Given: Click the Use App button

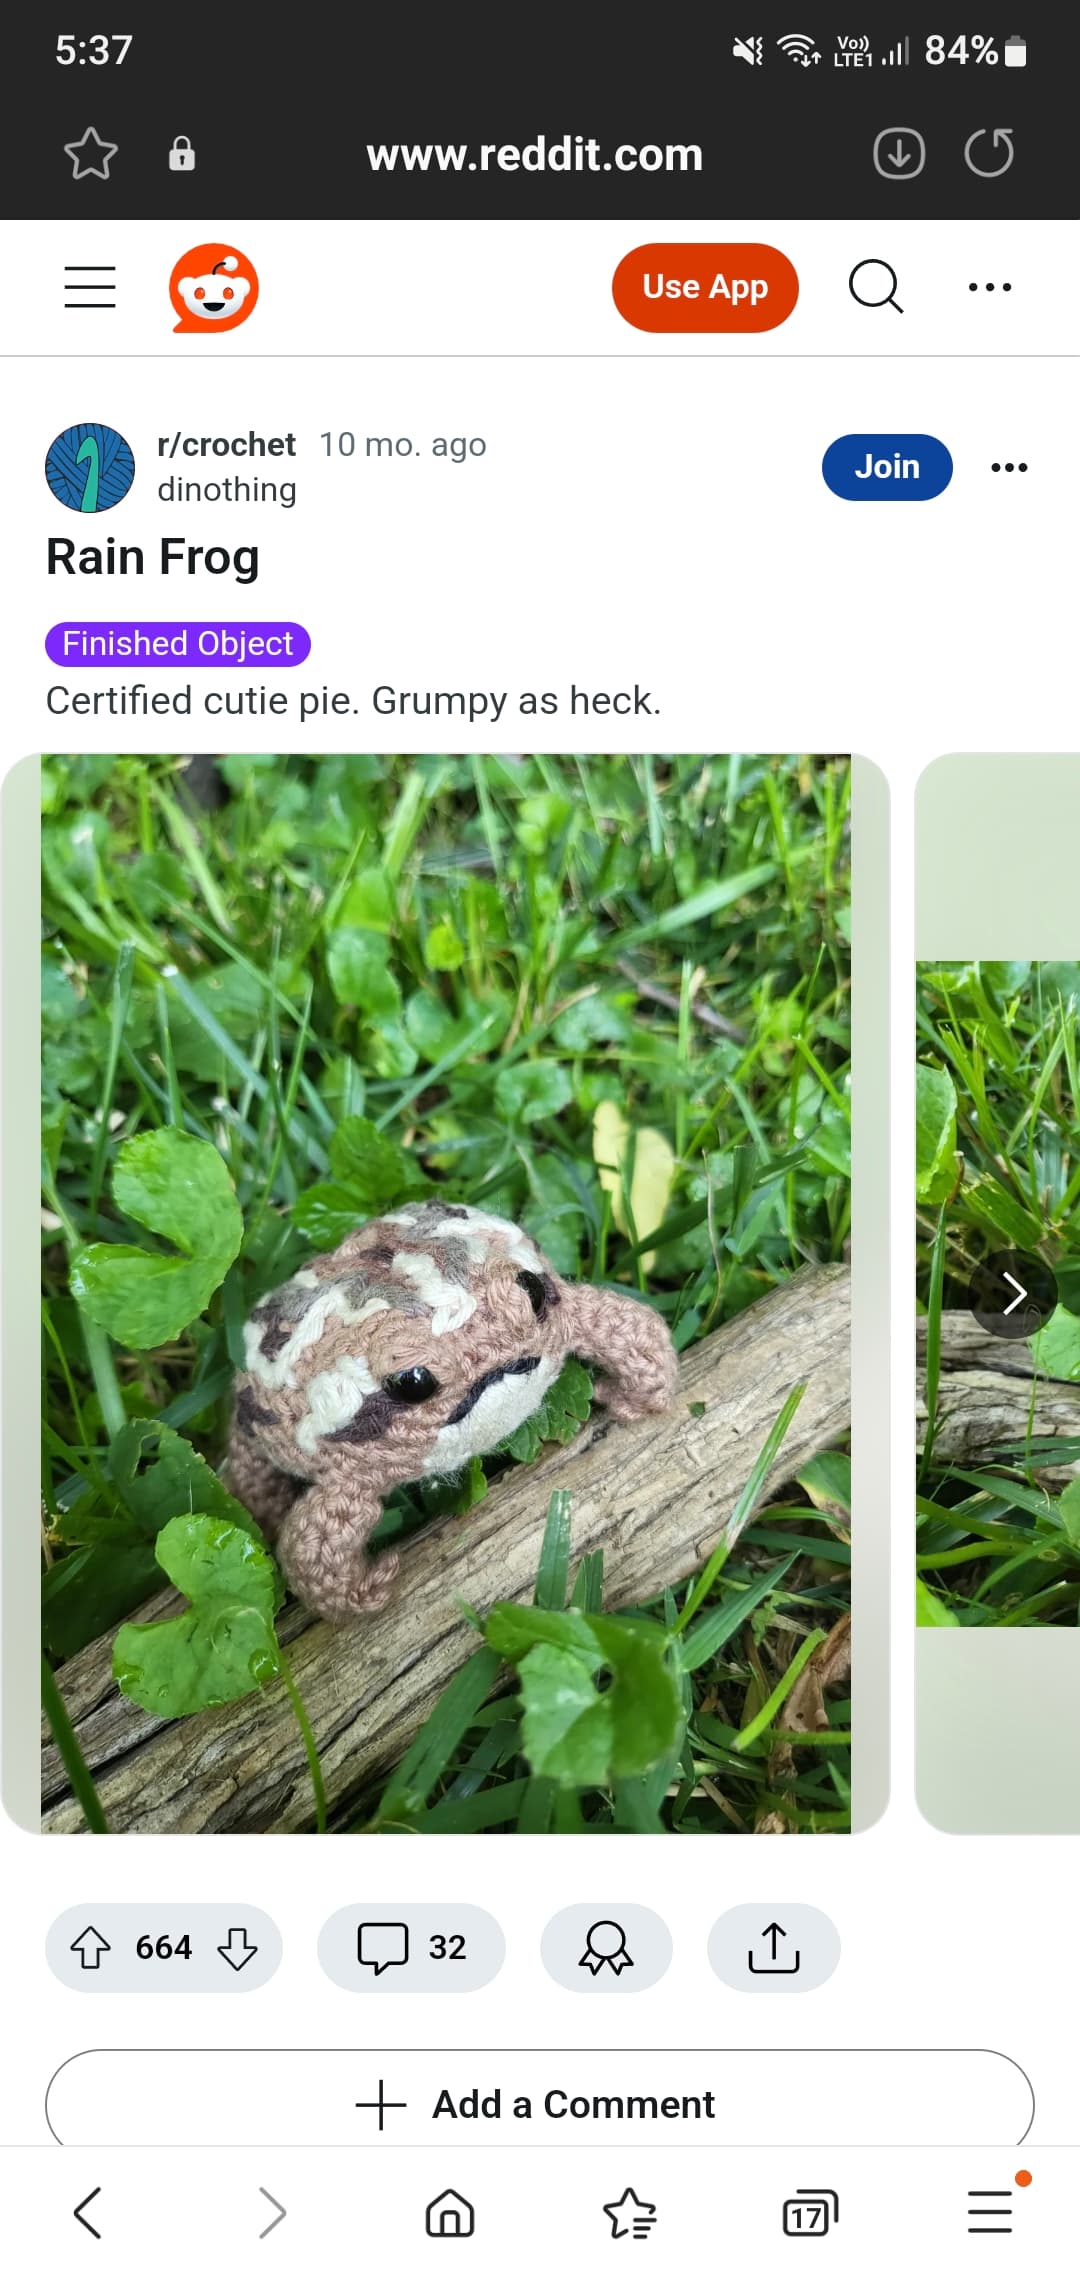Looking at the screenshot, I should click(705, 287).
